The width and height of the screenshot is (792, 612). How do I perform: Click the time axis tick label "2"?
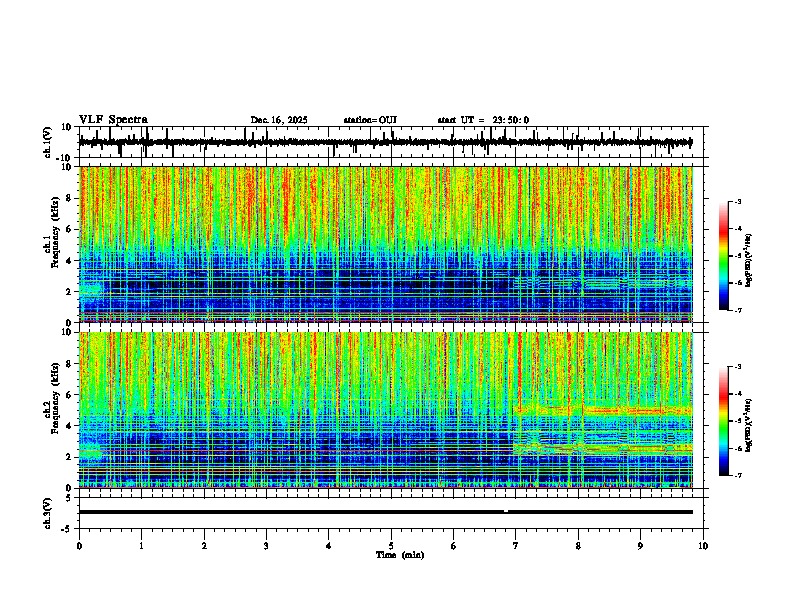[204, 546]
